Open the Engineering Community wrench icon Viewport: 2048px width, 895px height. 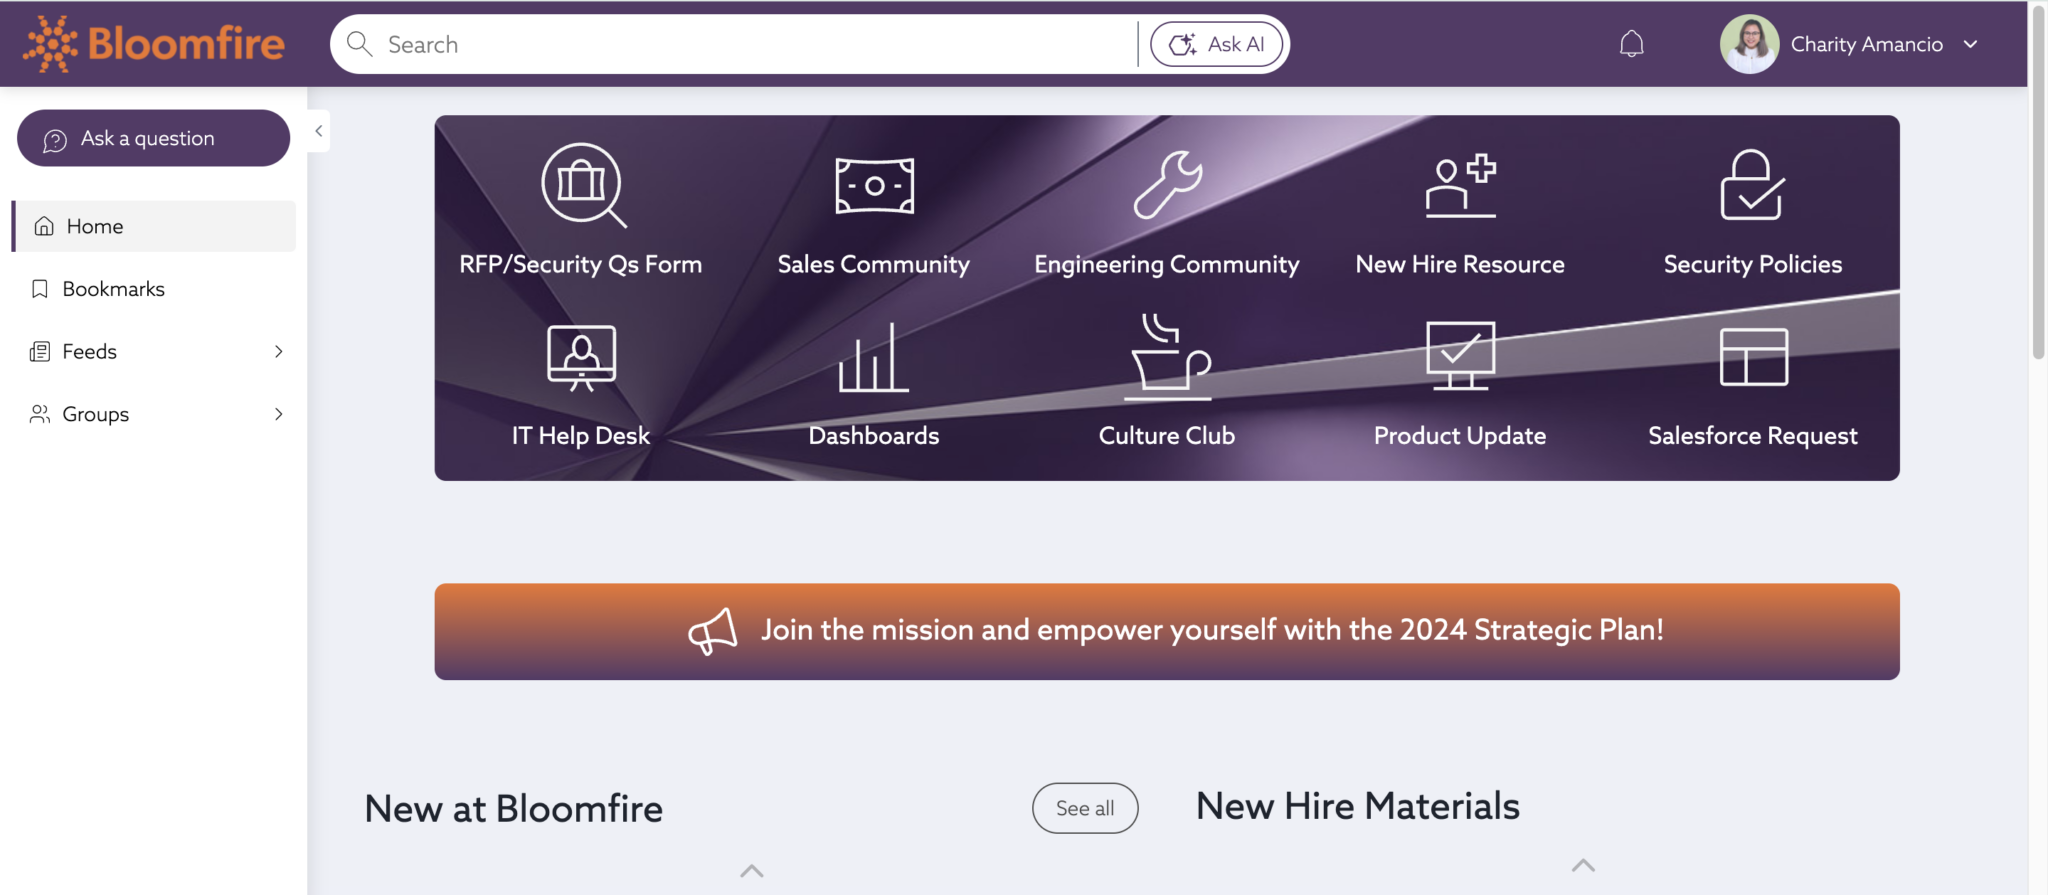(x=1167, y=186)
